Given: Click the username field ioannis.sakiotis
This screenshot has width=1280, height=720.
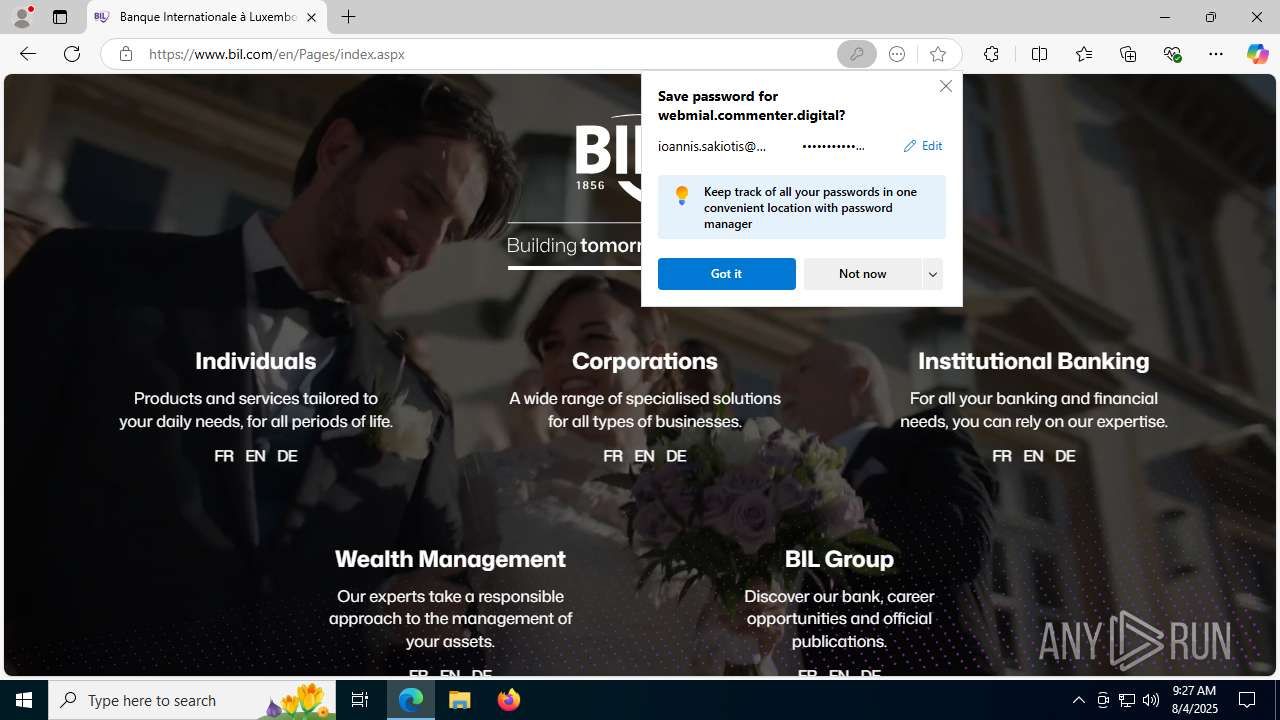Looking at the screenshot, I should tap(712, 146).
